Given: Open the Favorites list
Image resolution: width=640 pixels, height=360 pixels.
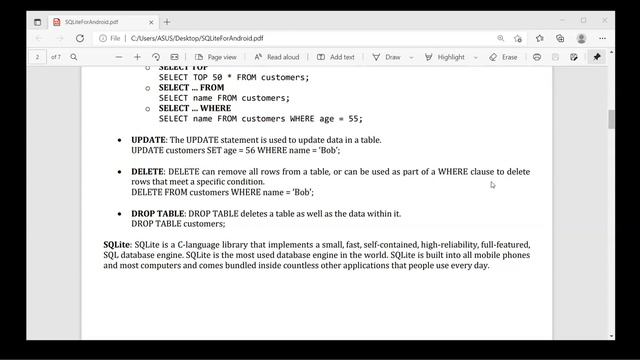Looking at the screenshot, I should click(x=540, y=38).
